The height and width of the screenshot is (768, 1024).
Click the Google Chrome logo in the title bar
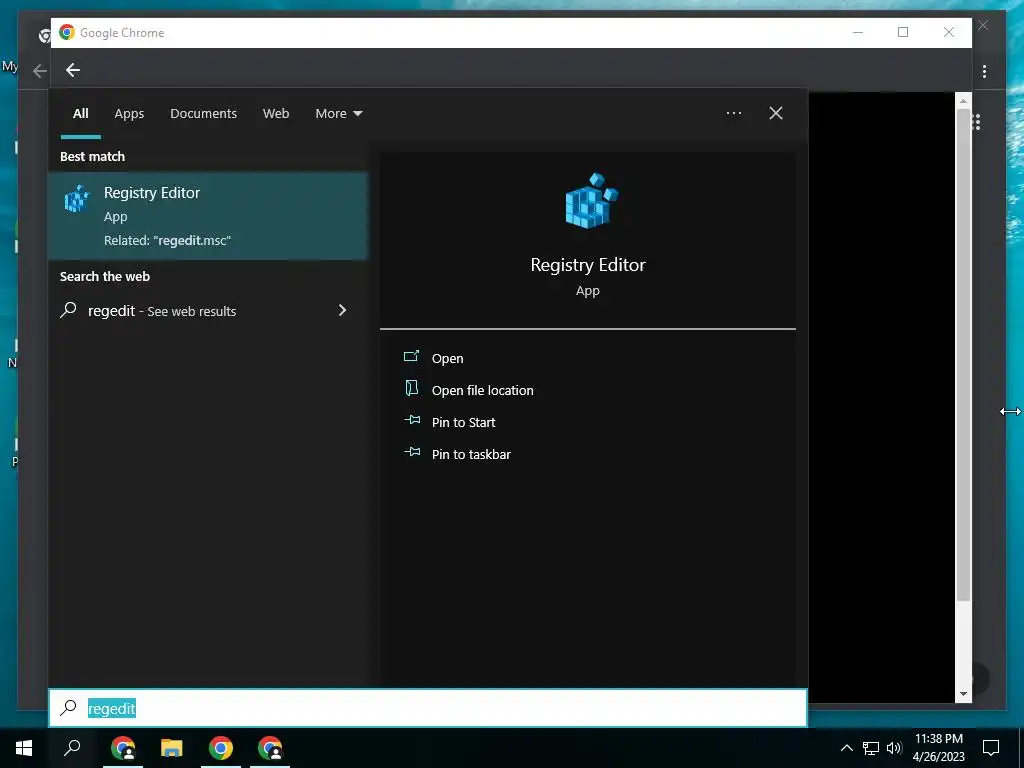[x=67, y=32]
